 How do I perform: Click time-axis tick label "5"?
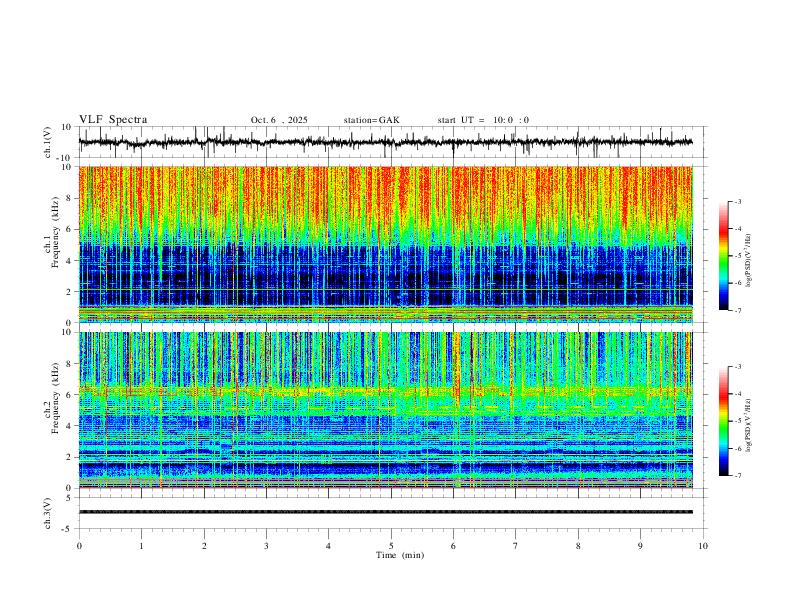391,546
